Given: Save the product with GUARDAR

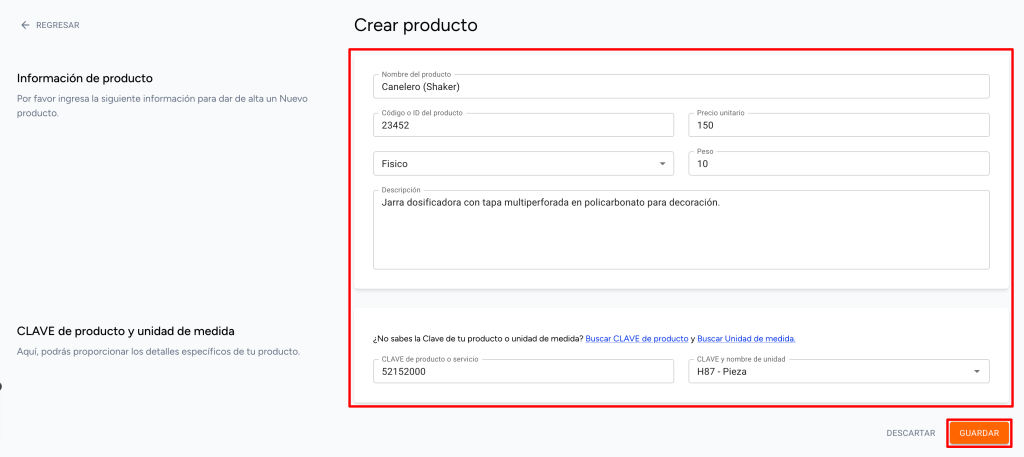Looking at the screenshot, I should coord(979,433).
